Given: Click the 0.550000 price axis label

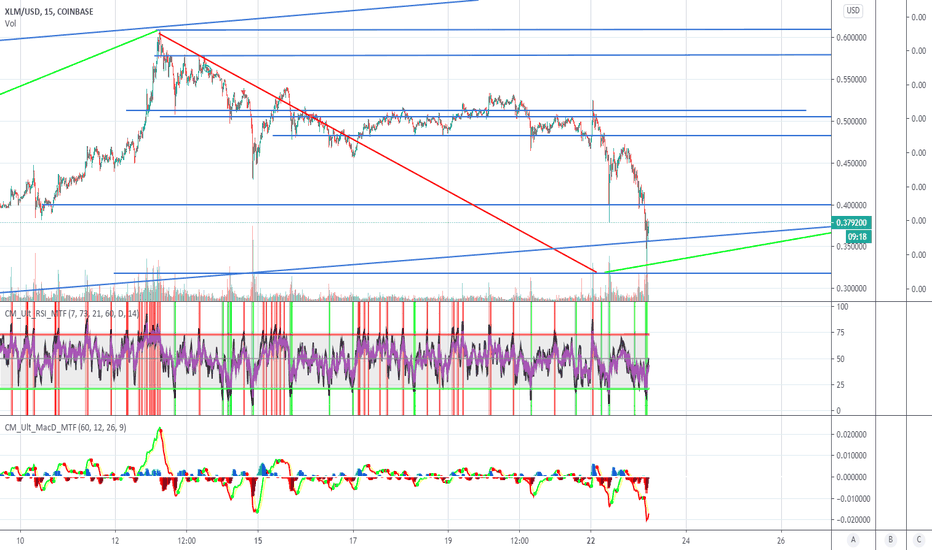Looking at the screenshot, I should [x=851, y=80].
